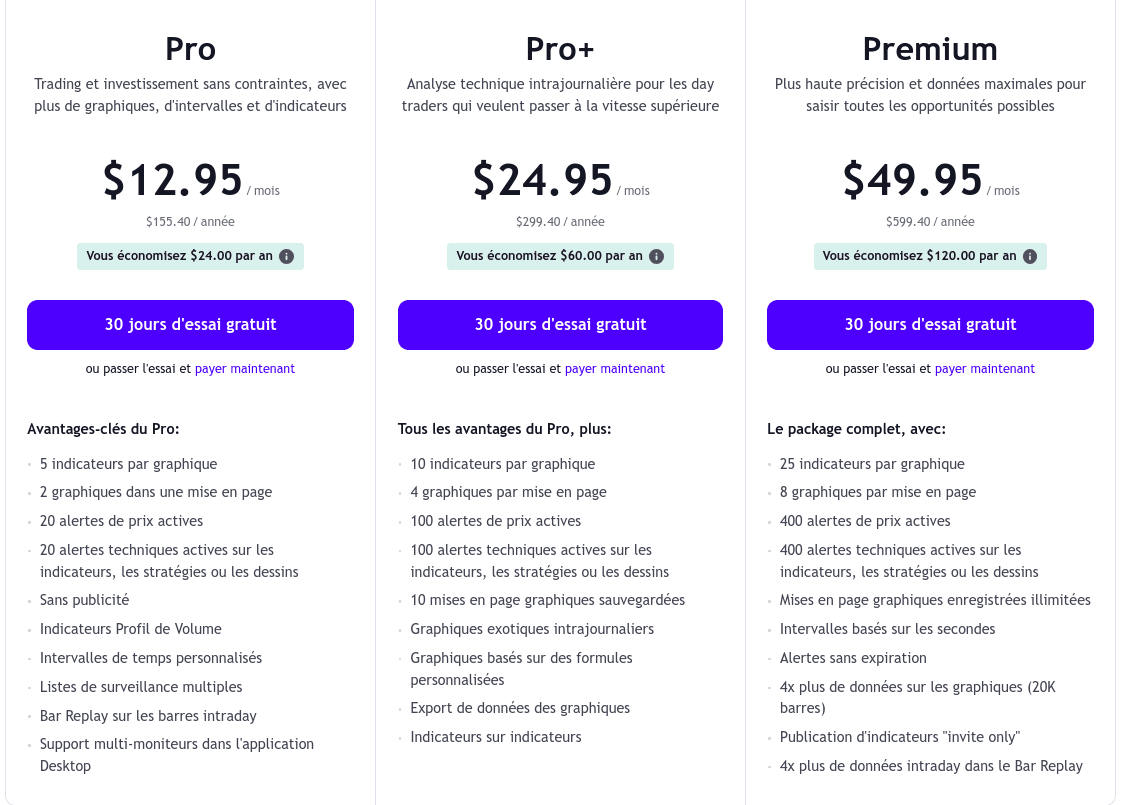Start the Pro plan 30-day free trial
Screen dimensions: 1123x805
[190, 325]
